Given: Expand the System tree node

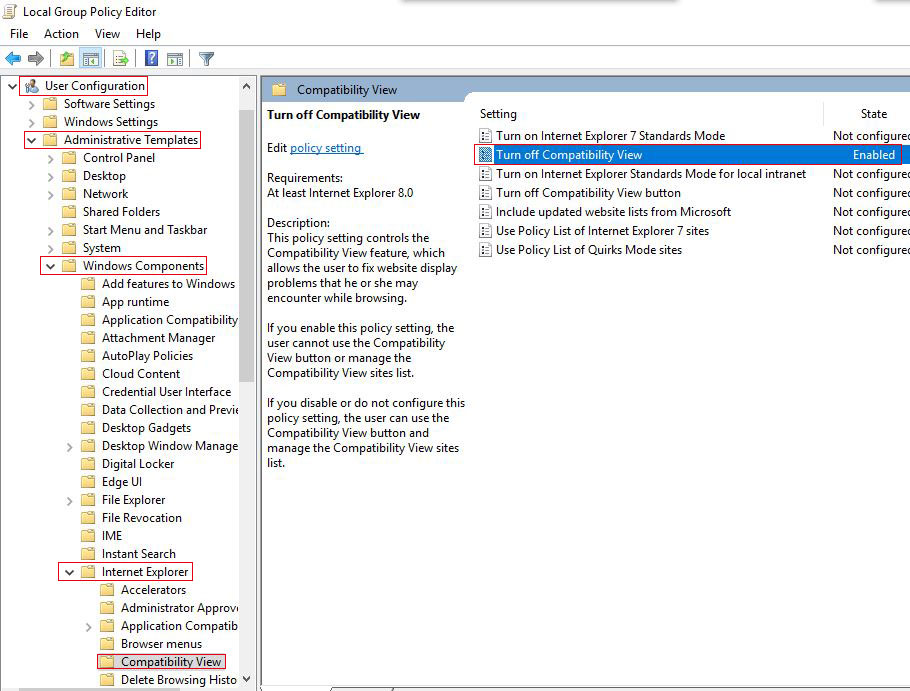Looking at the screenshot, I should click(50, 248).
